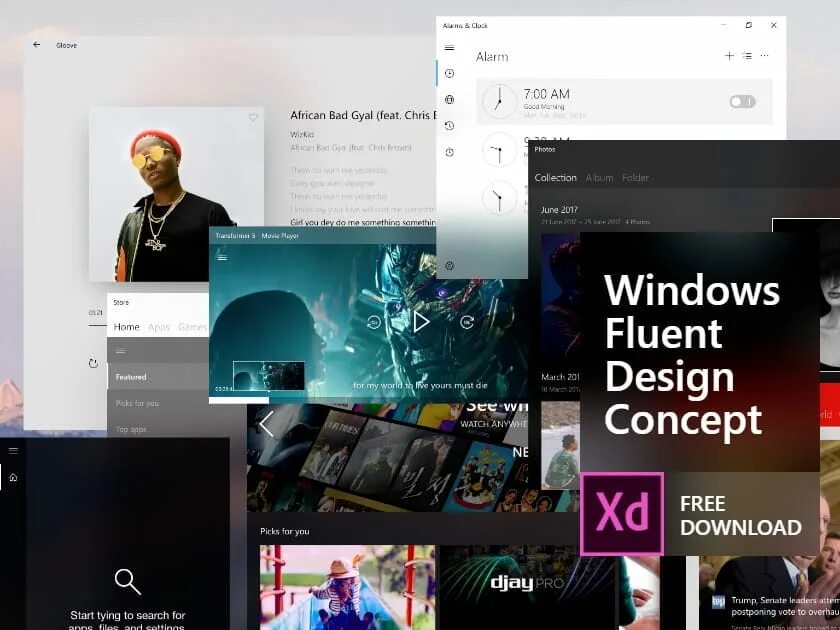Image resolution: width=840 pixels, height=630 pixels.
Task: Open the Trump Senate leaders news tile
Action: click(769, 593)
